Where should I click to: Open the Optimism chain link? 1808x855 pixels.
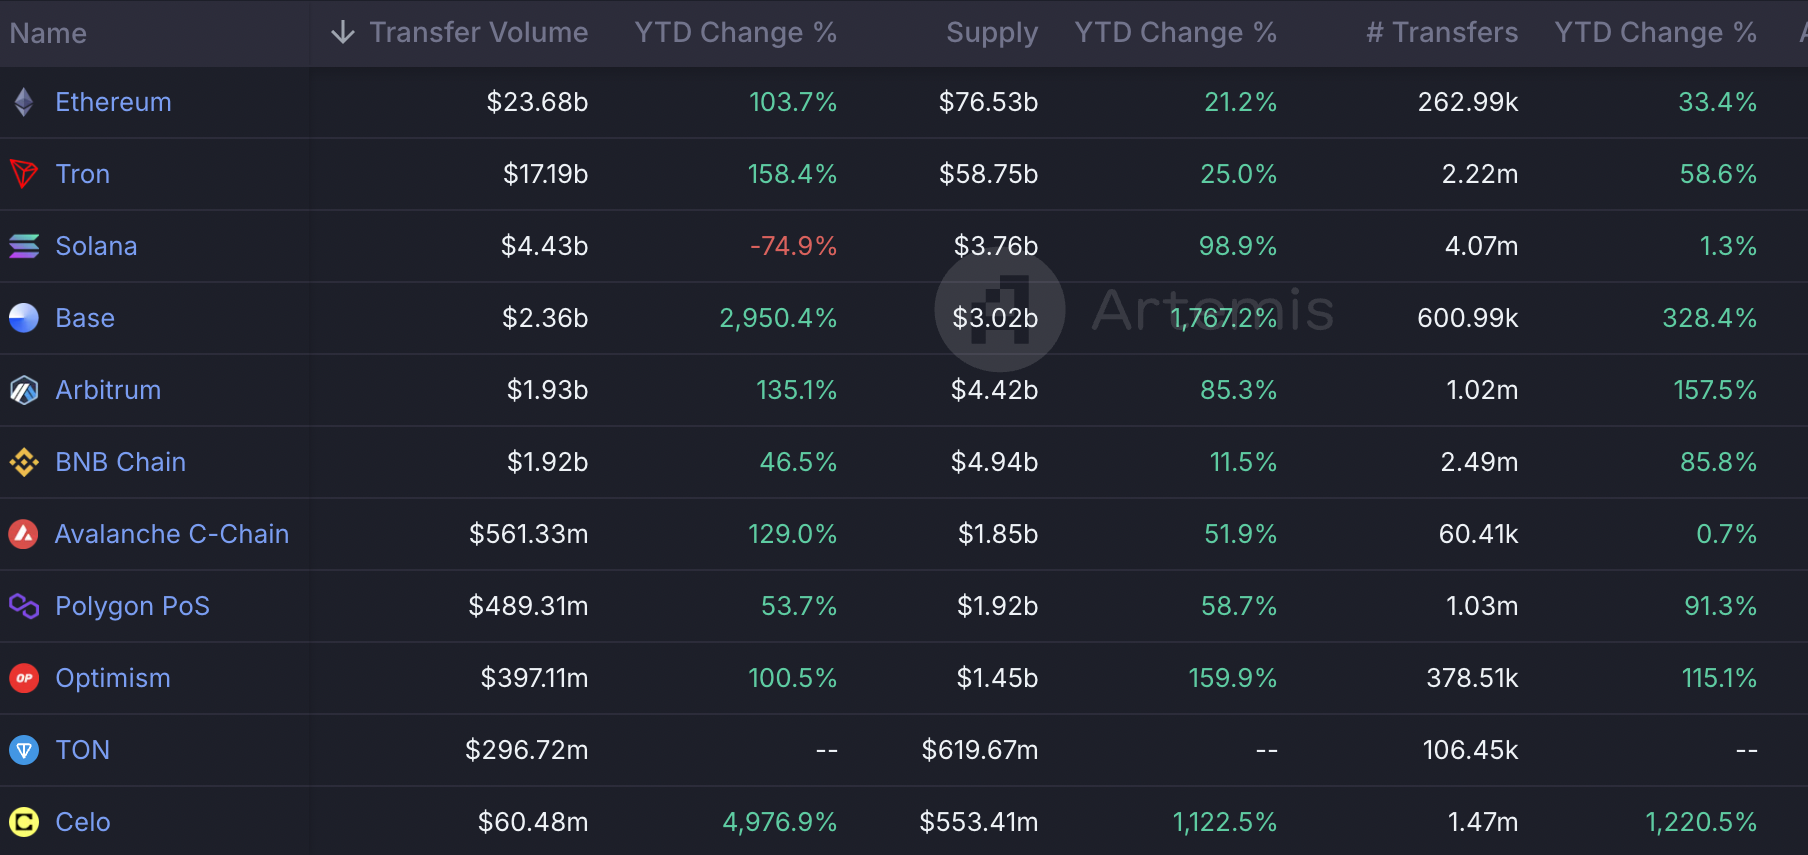[x=113, y=678]
